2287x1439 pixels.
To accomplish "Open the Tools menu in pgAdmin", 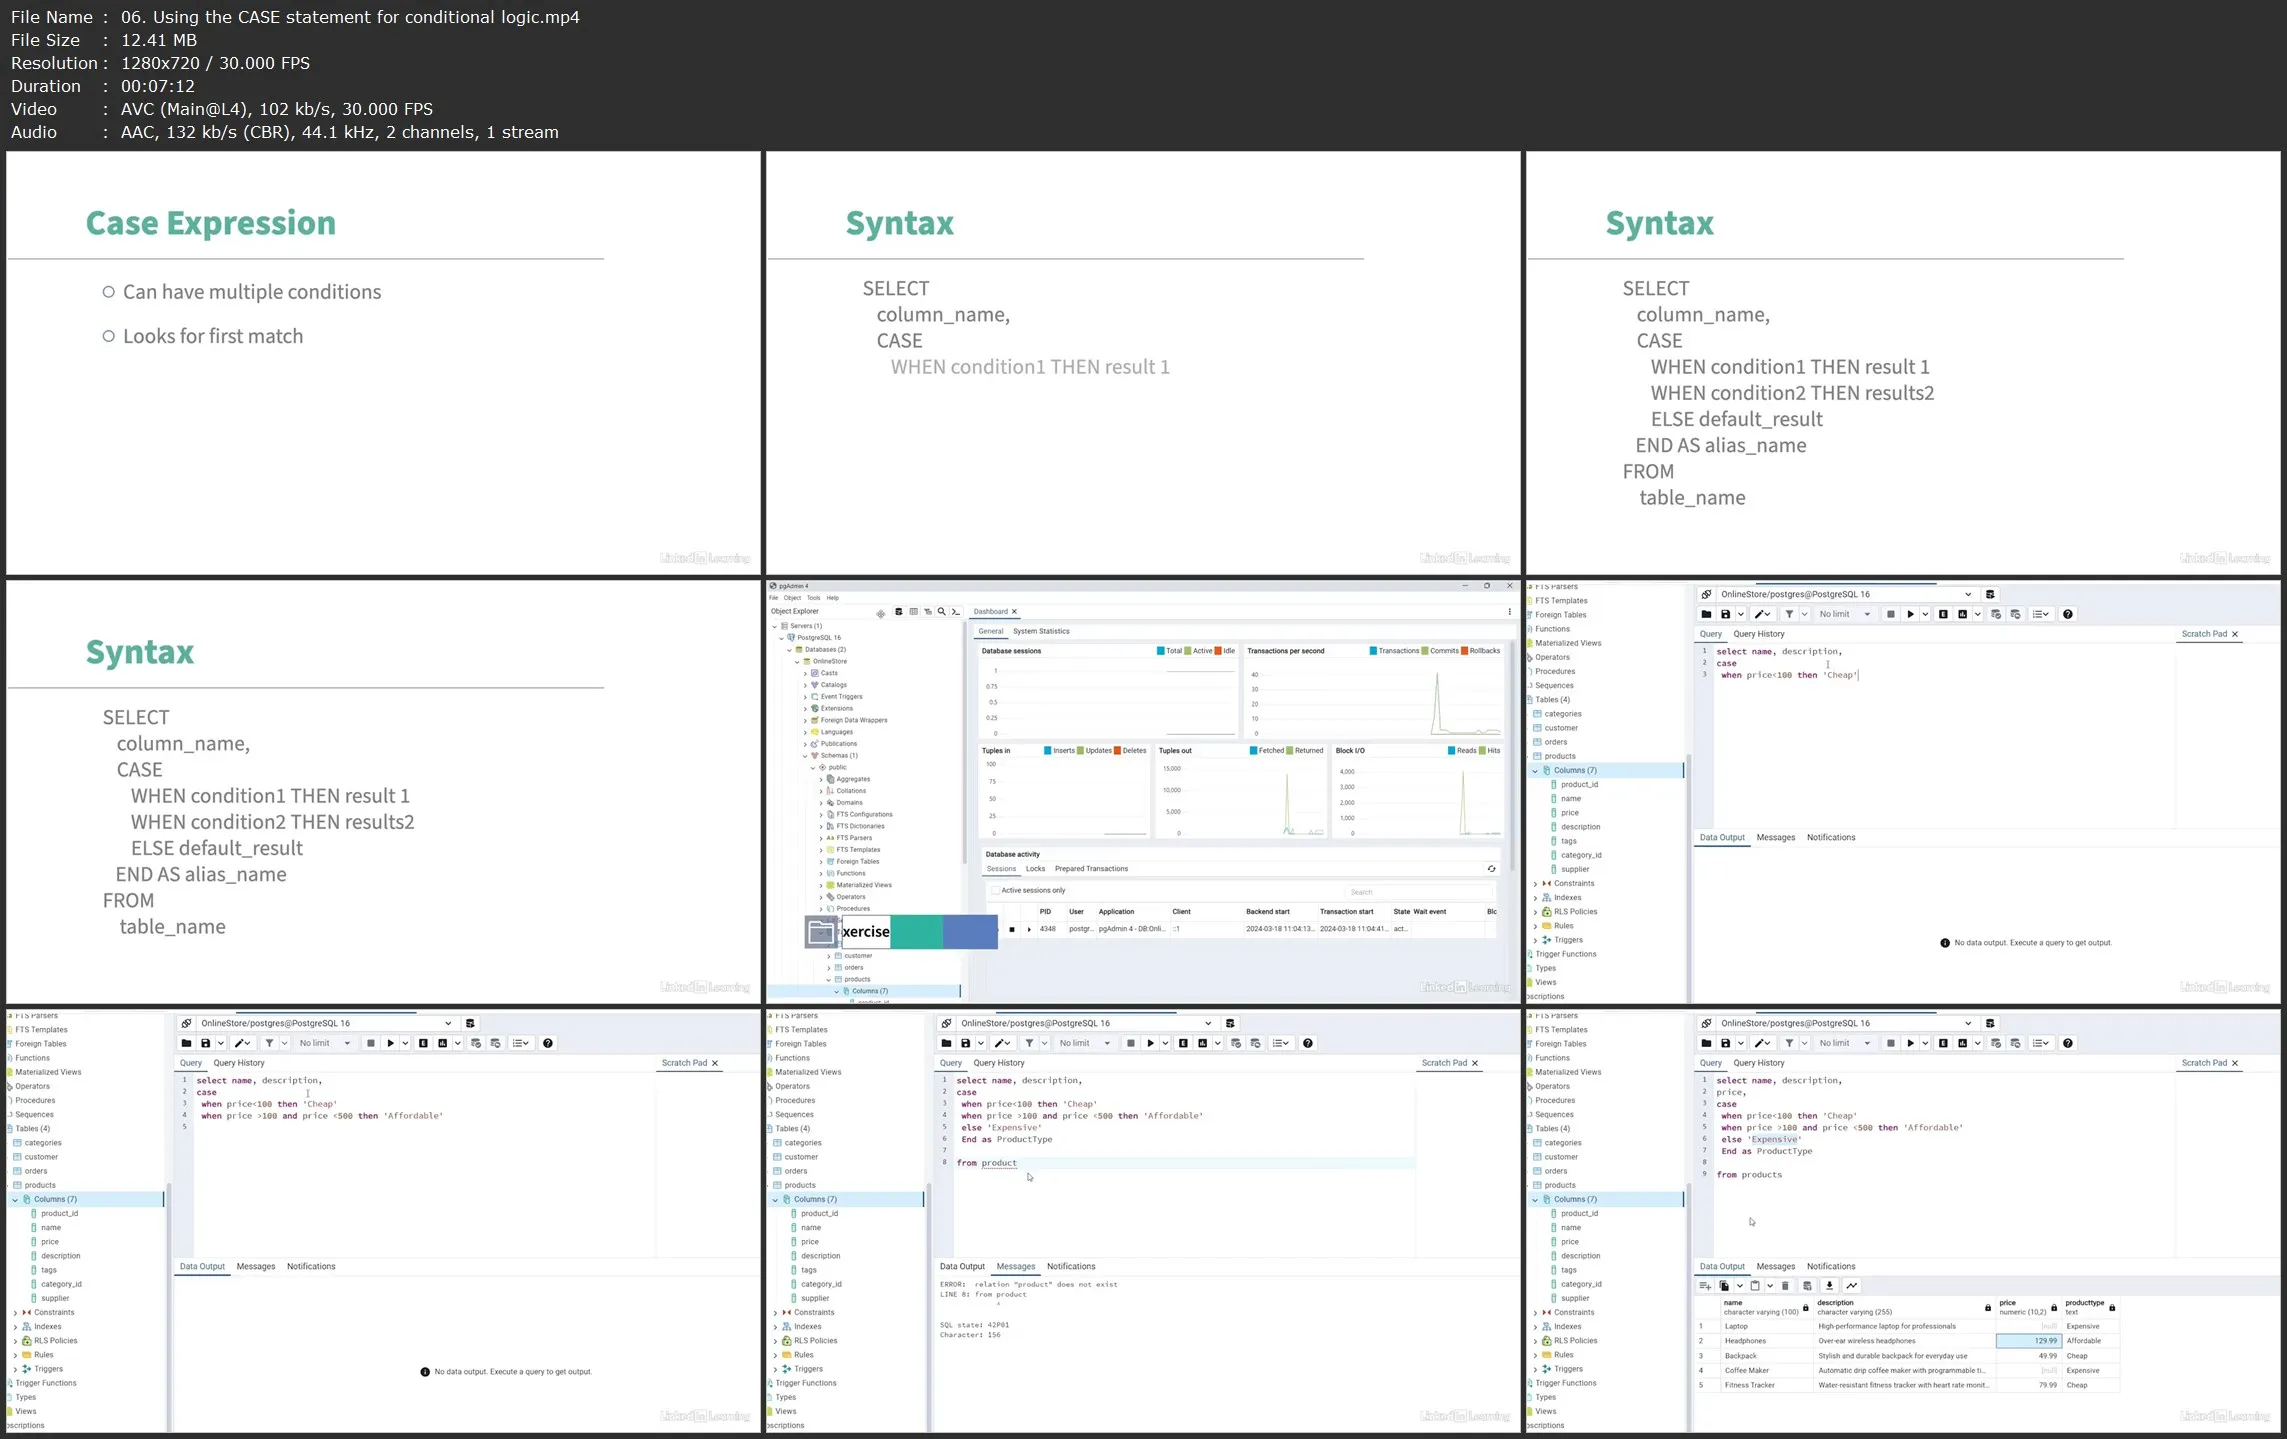I will click(813, 598).
